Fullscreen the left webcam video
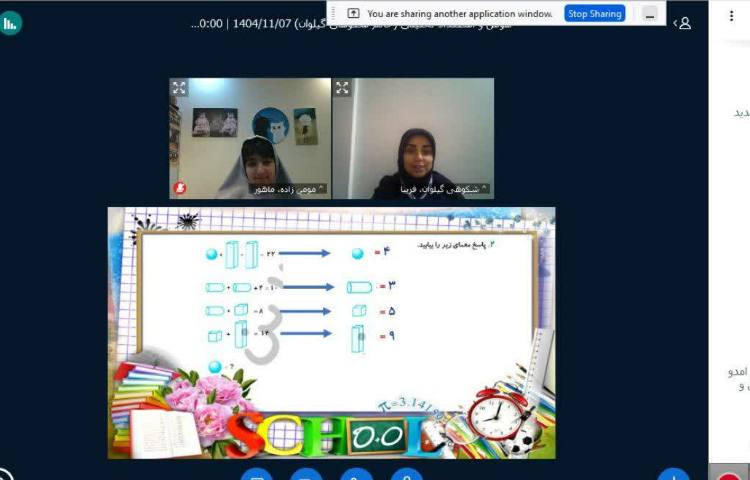Image resolution: width=750 pixels, height=480 pixels. coord(179,88)
